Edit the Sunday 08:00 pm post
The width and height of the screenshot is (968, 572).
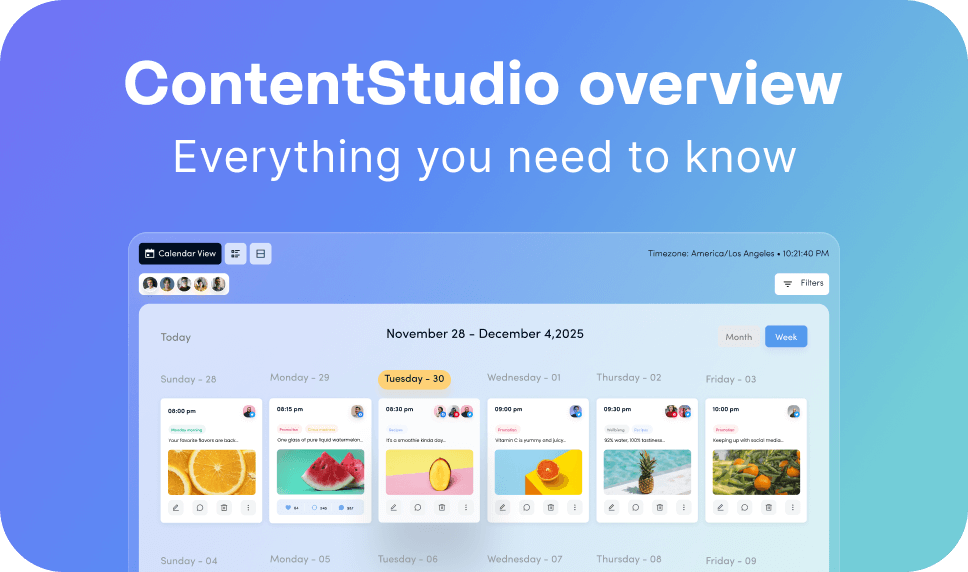[x=176, y=508]
